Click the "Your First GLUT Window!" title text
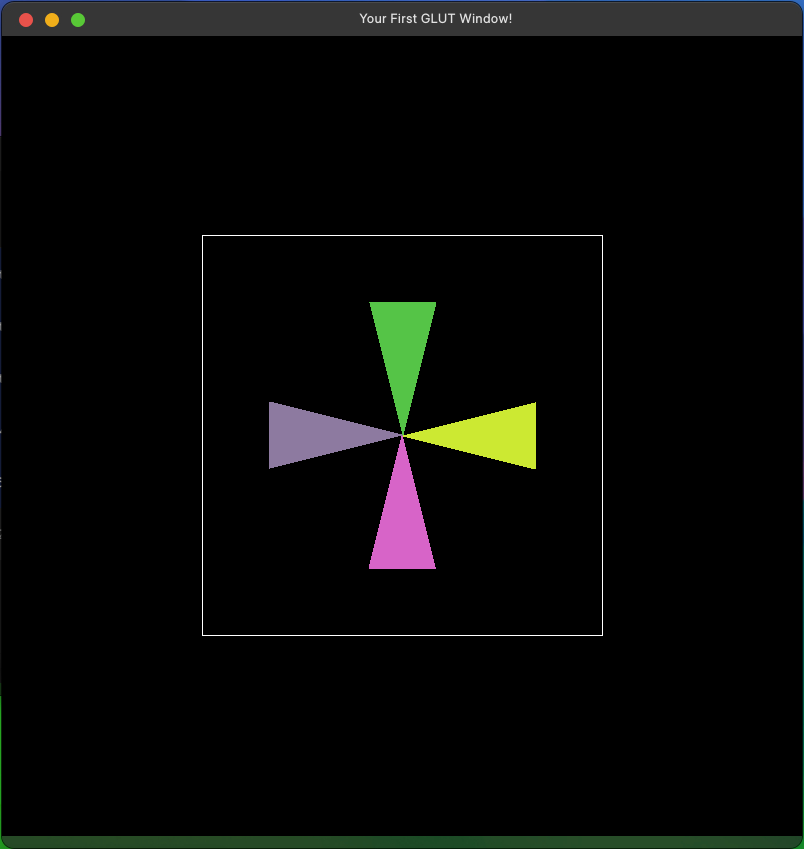The width and height of the screenshot is (804, 849). coord(435,19)
